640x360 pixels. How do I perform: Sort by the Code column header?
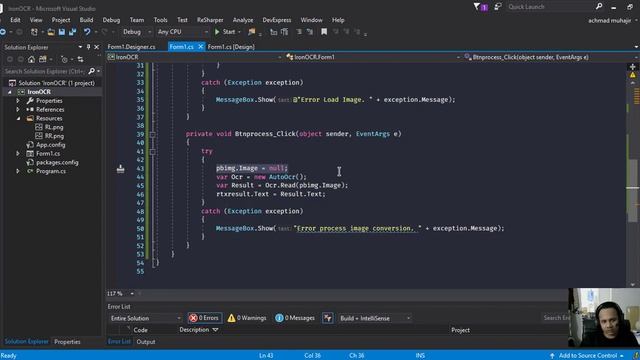tap(140, 330)
